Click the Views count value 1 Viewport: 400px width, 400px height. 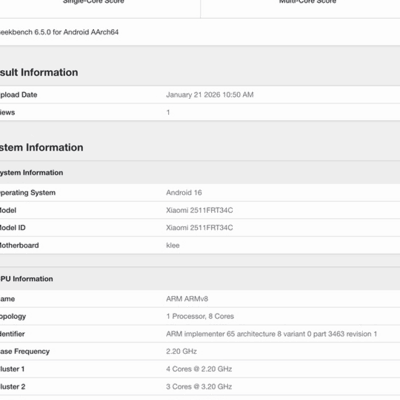[168, 112]
